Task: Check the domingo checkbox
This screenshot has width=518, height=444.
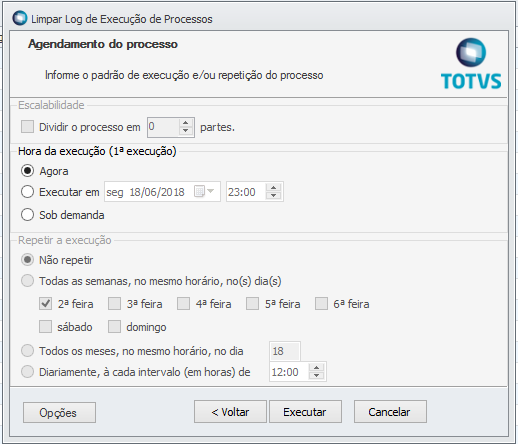Action: (x=114, y=327)
